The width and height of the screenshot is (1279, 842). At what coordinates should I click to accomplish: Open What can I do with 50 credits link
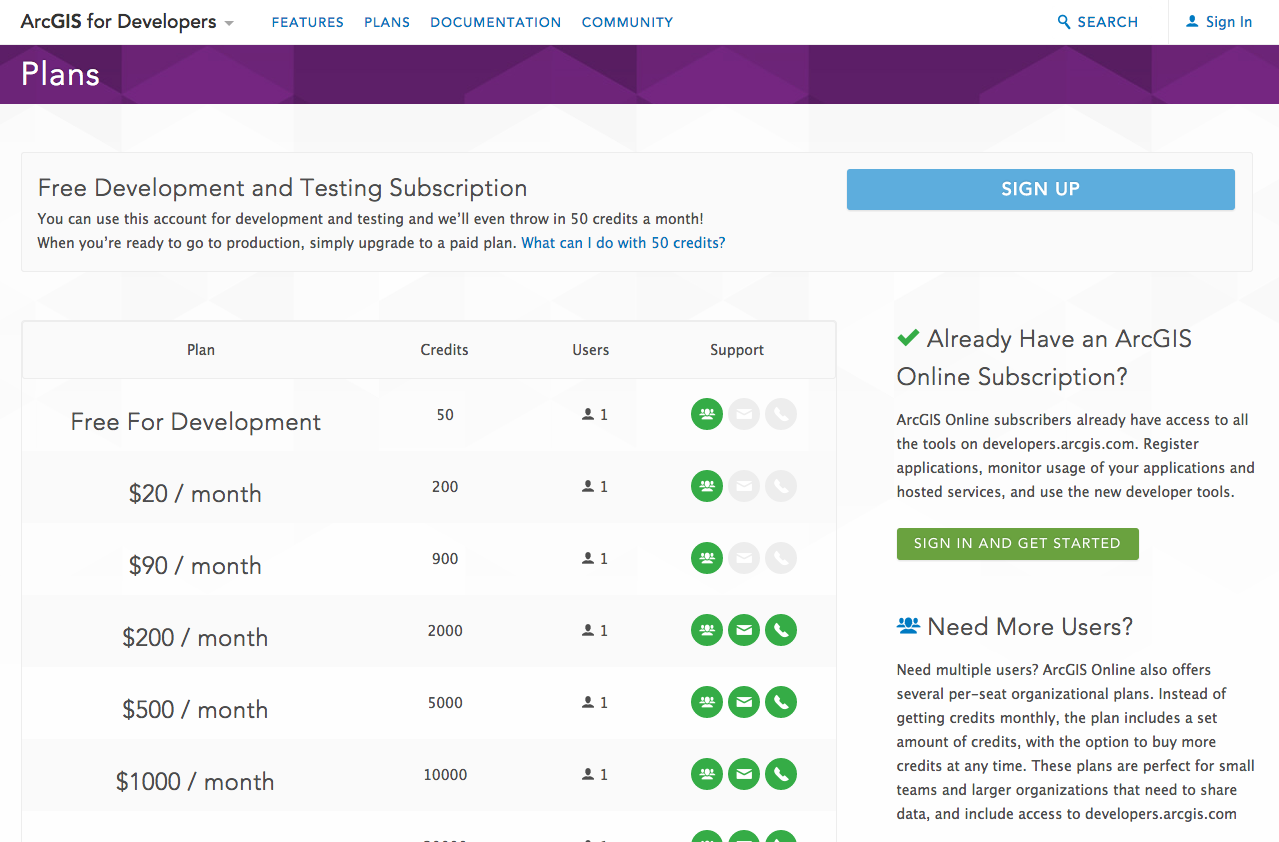click(x=623, y=242)
